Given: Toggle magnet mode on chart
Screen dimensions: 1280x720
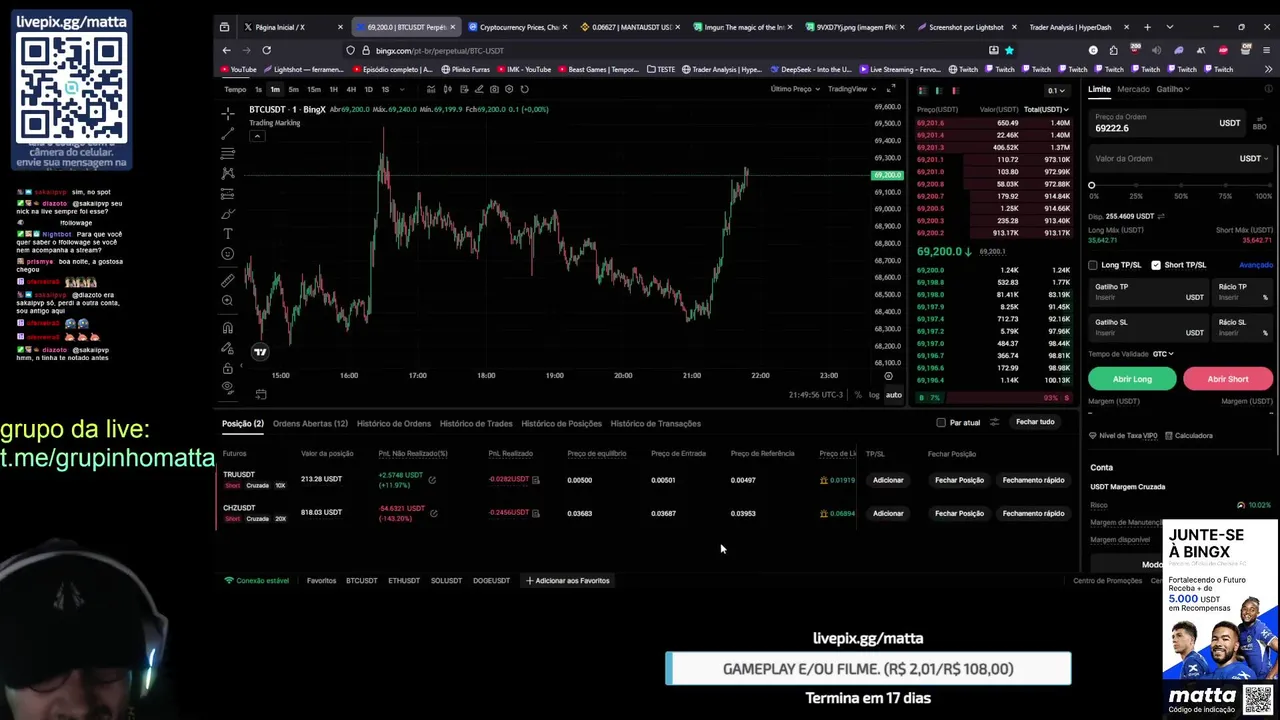Looking at the screenshot, I should 228,328.
